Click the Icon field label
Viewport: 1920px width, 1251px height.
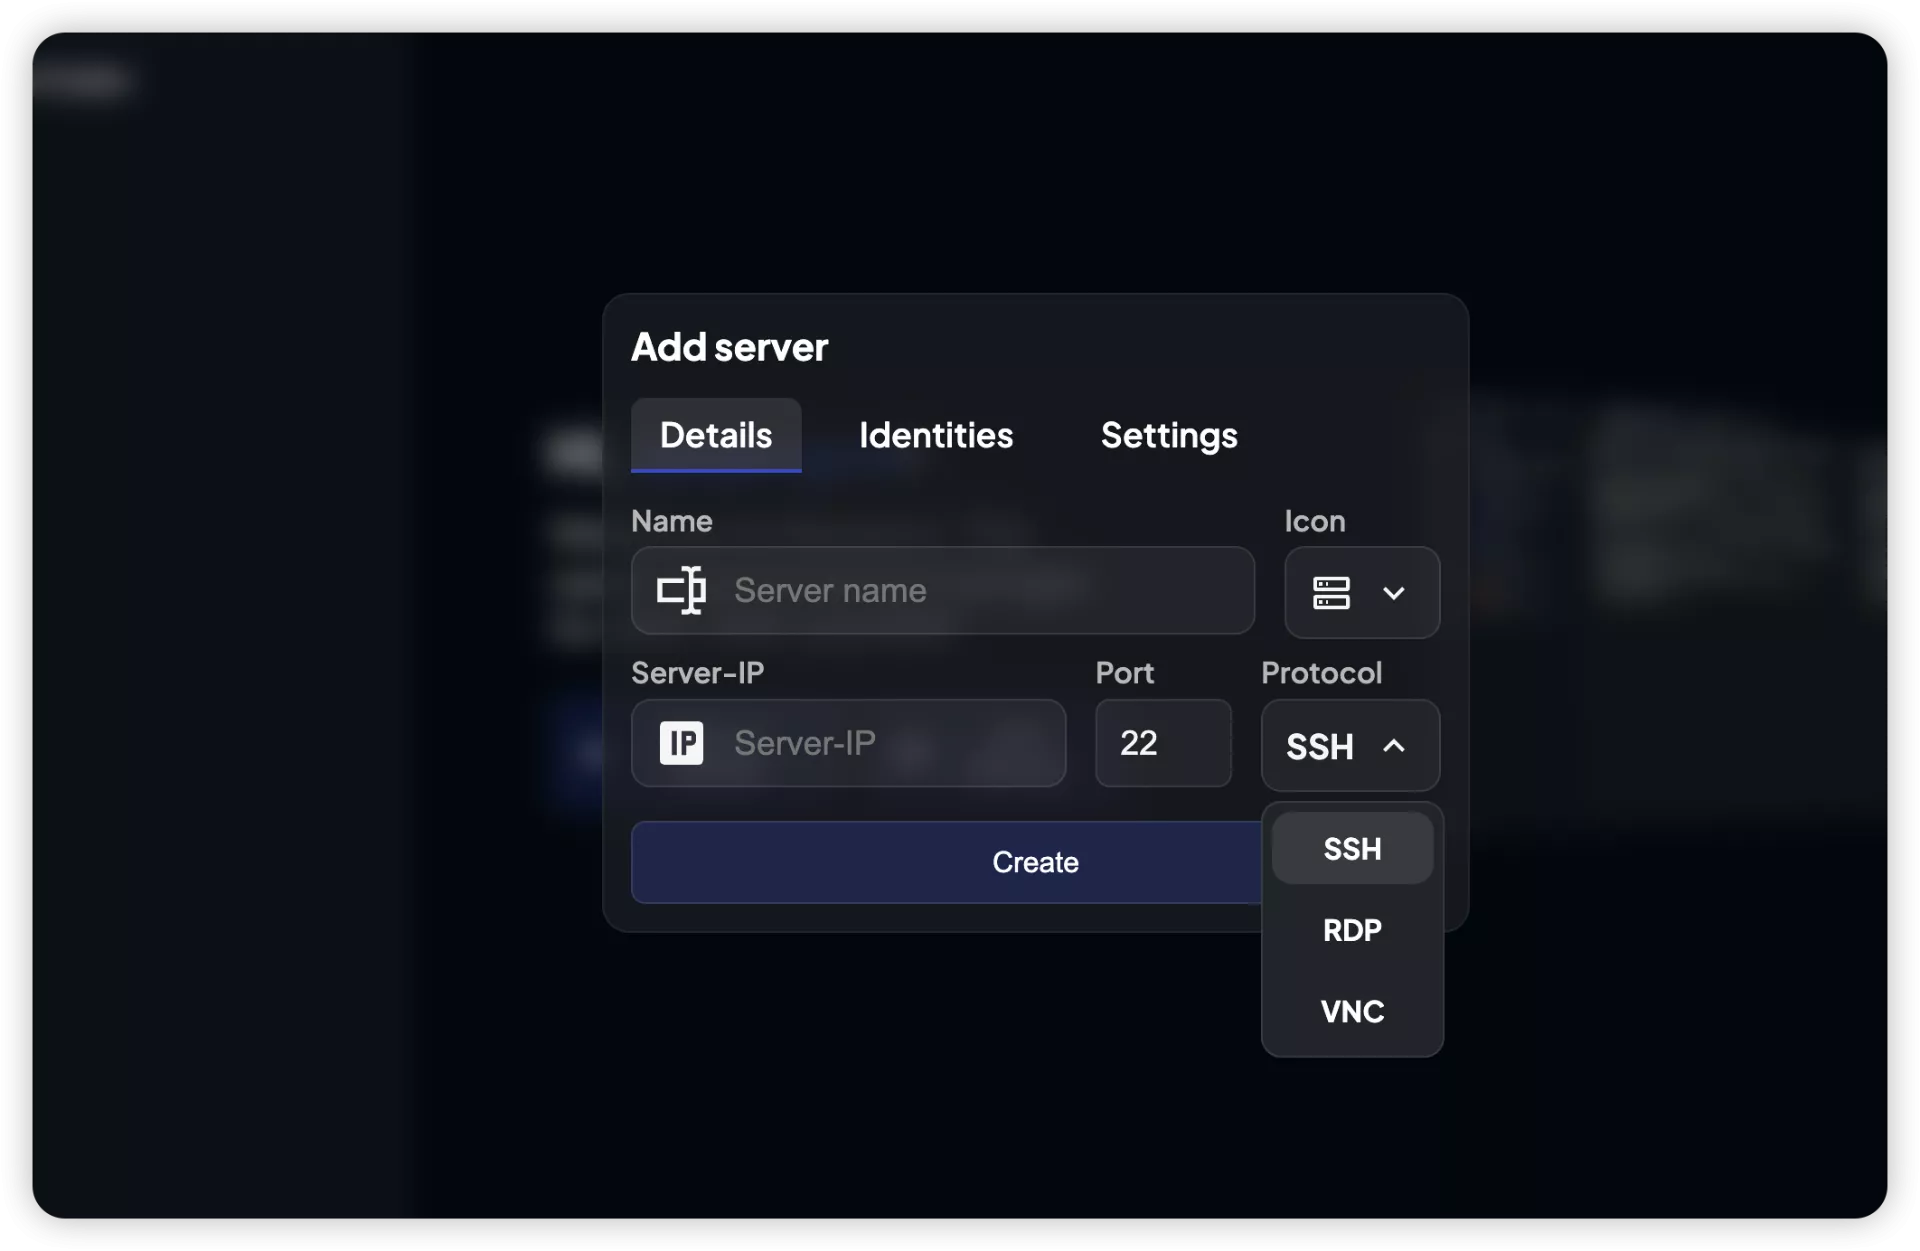click(1314, 521)
